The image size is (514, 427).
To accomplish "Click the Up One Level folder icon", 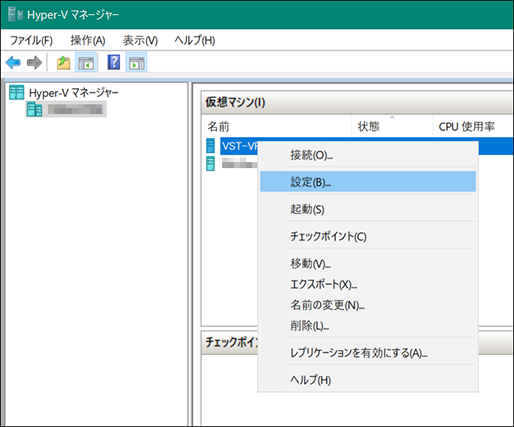I will click(x=63, y=63).
